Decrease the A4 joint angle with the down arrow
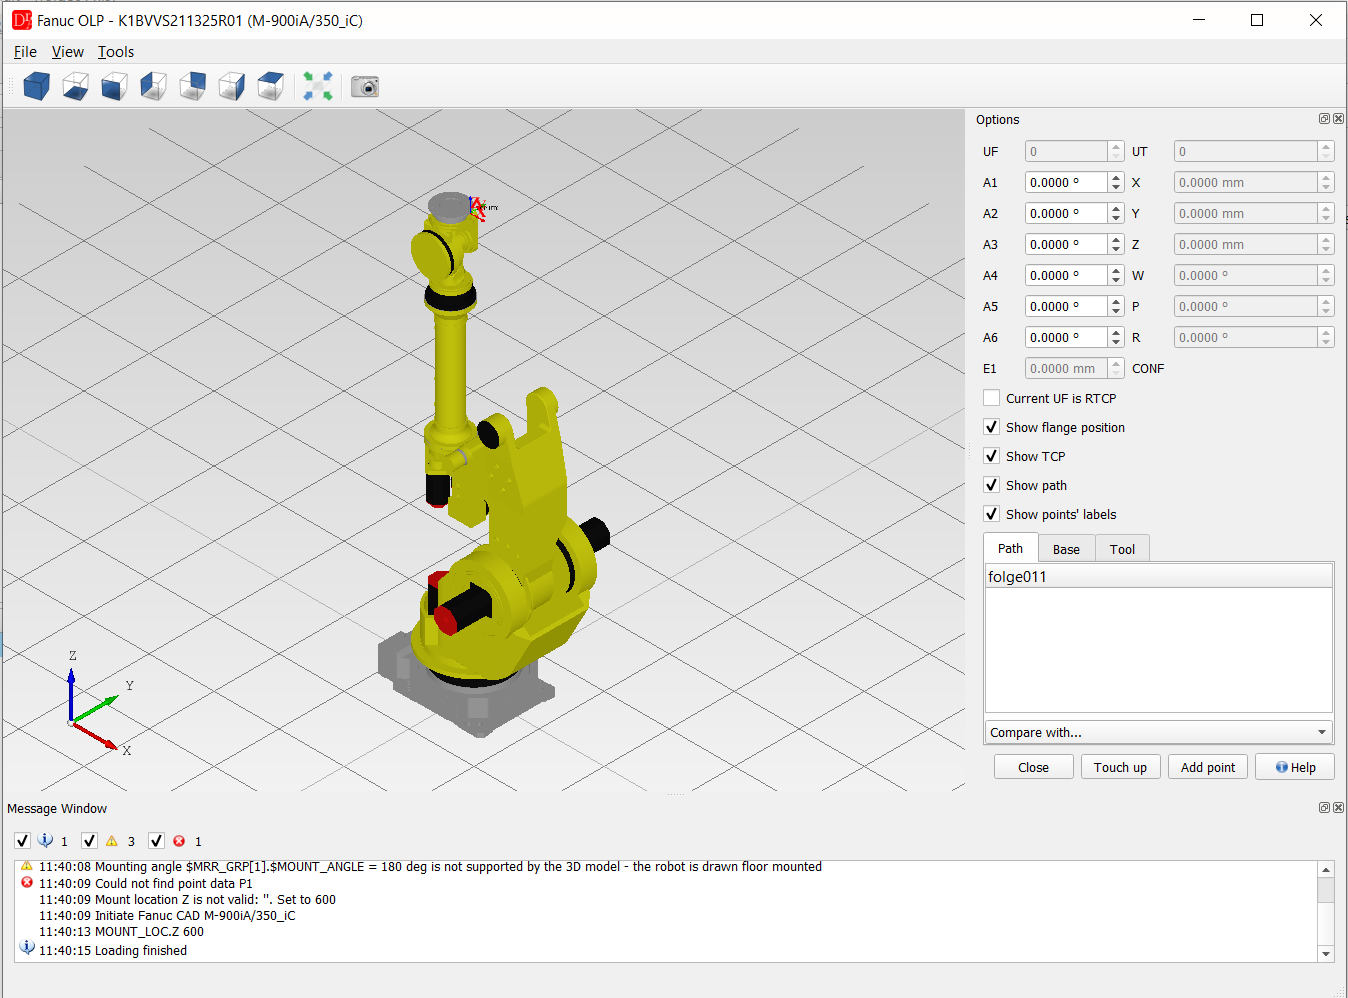 click(1116, 280)
